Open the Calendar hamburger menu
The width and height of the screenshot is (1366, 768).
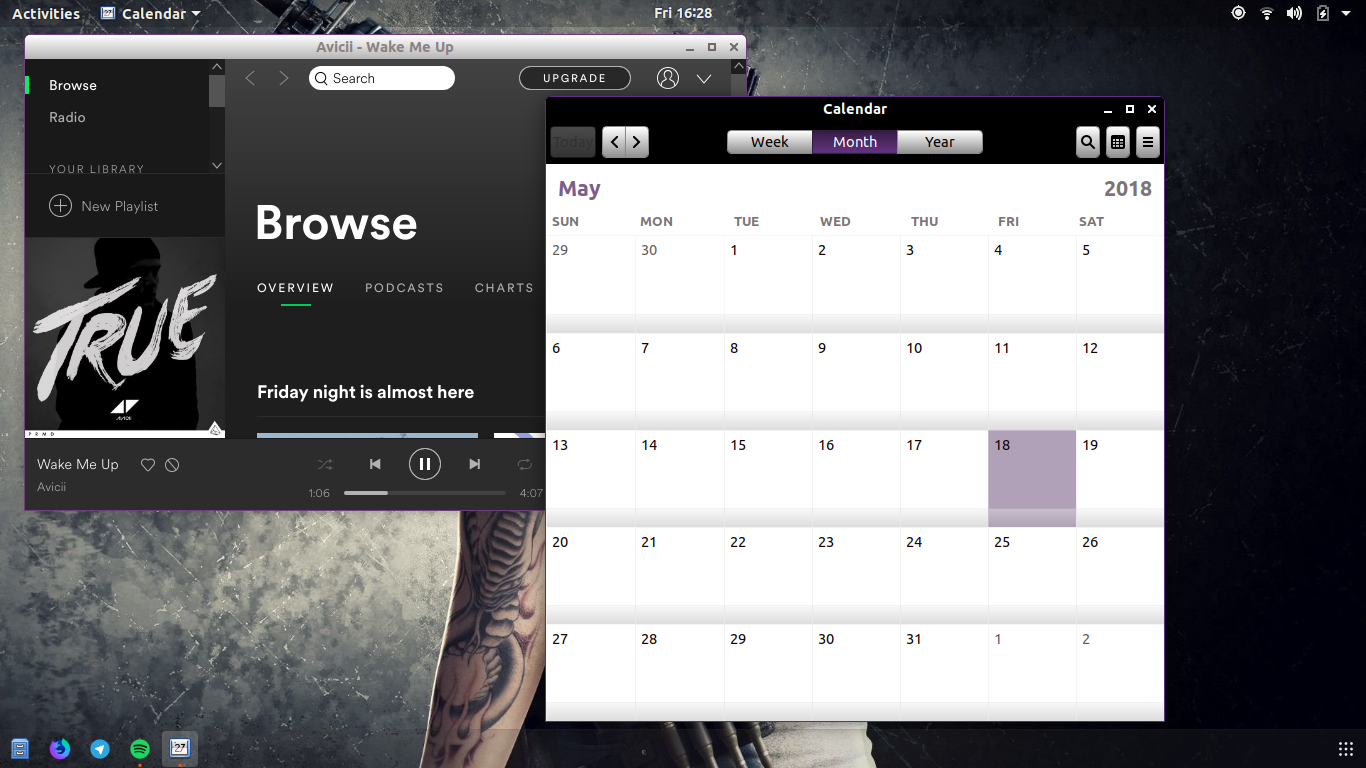tap(1148, 142)
